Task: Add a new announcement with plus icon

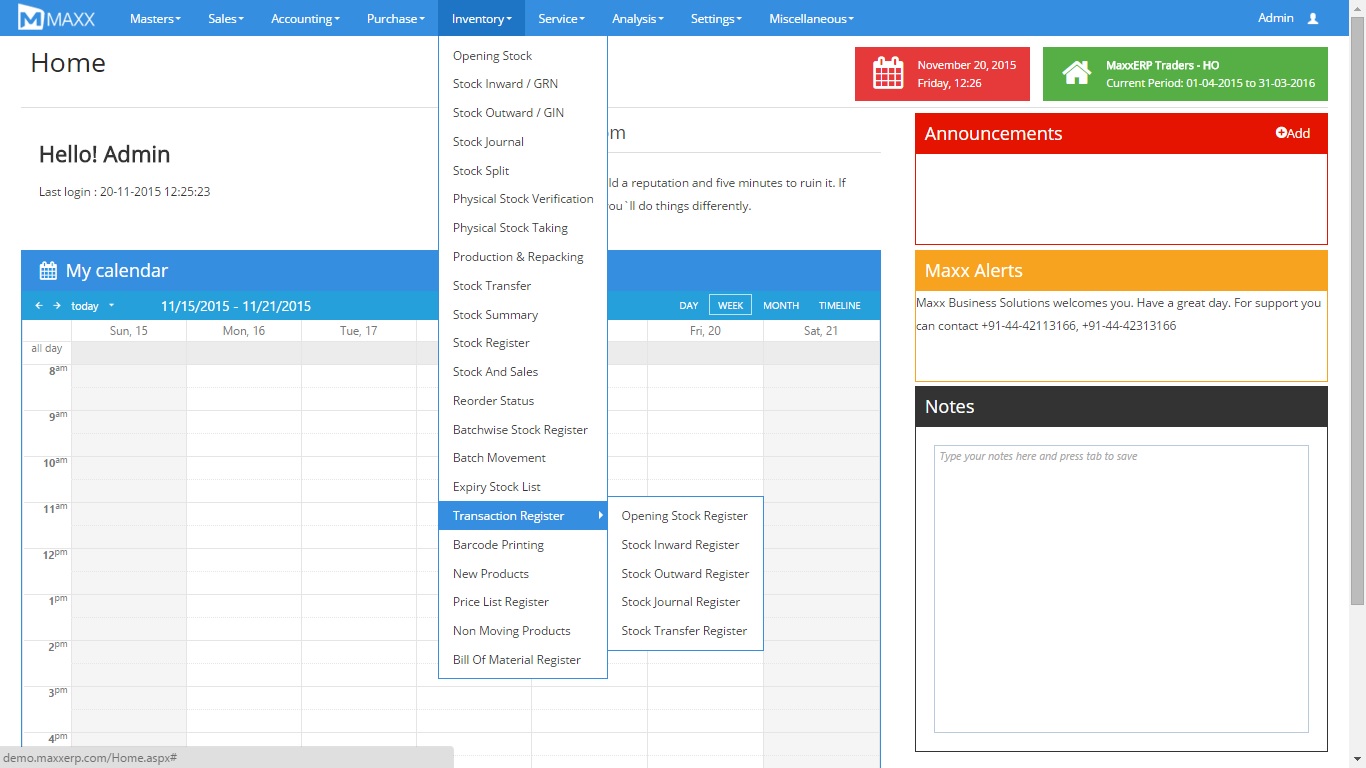Action: pyautogui.click(x=1292, y=133)
